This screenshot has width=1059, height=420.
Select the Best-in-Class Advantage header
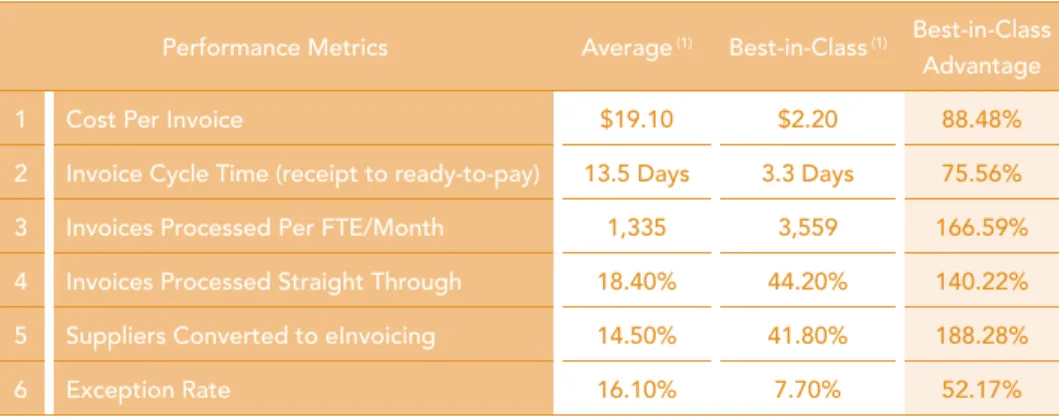pos(981,48)
